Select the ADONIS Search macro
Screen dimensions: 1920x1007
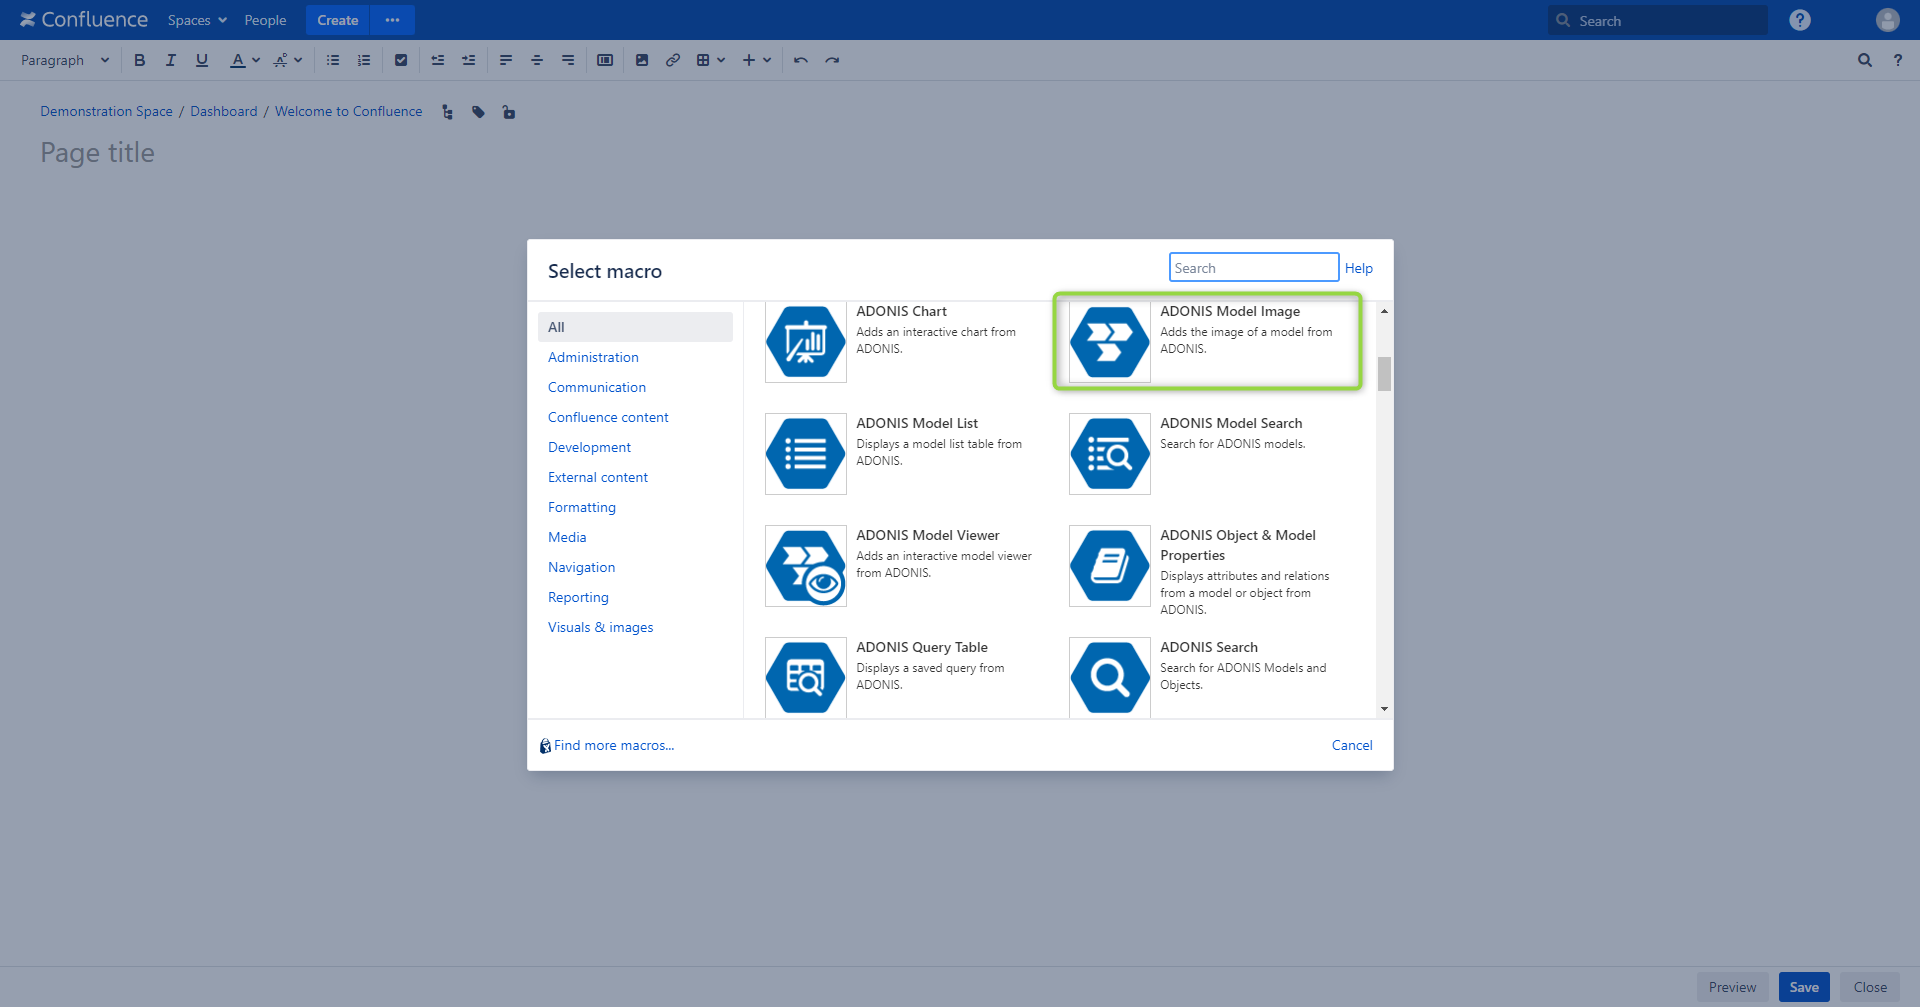coord(1207,678)
